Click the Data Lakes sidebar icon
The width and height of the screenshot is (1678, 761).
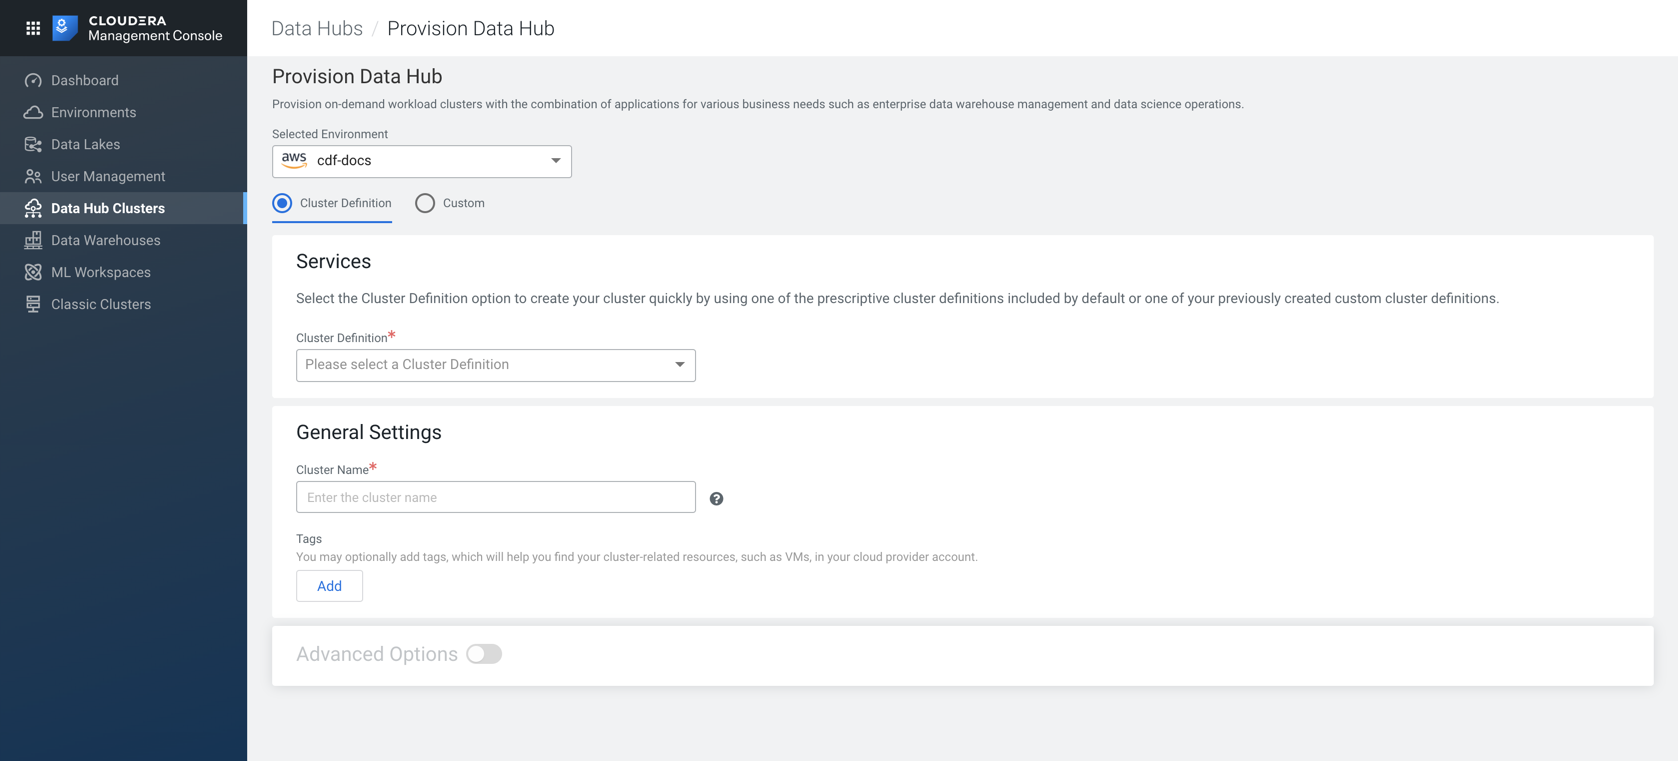coord(33,144)
